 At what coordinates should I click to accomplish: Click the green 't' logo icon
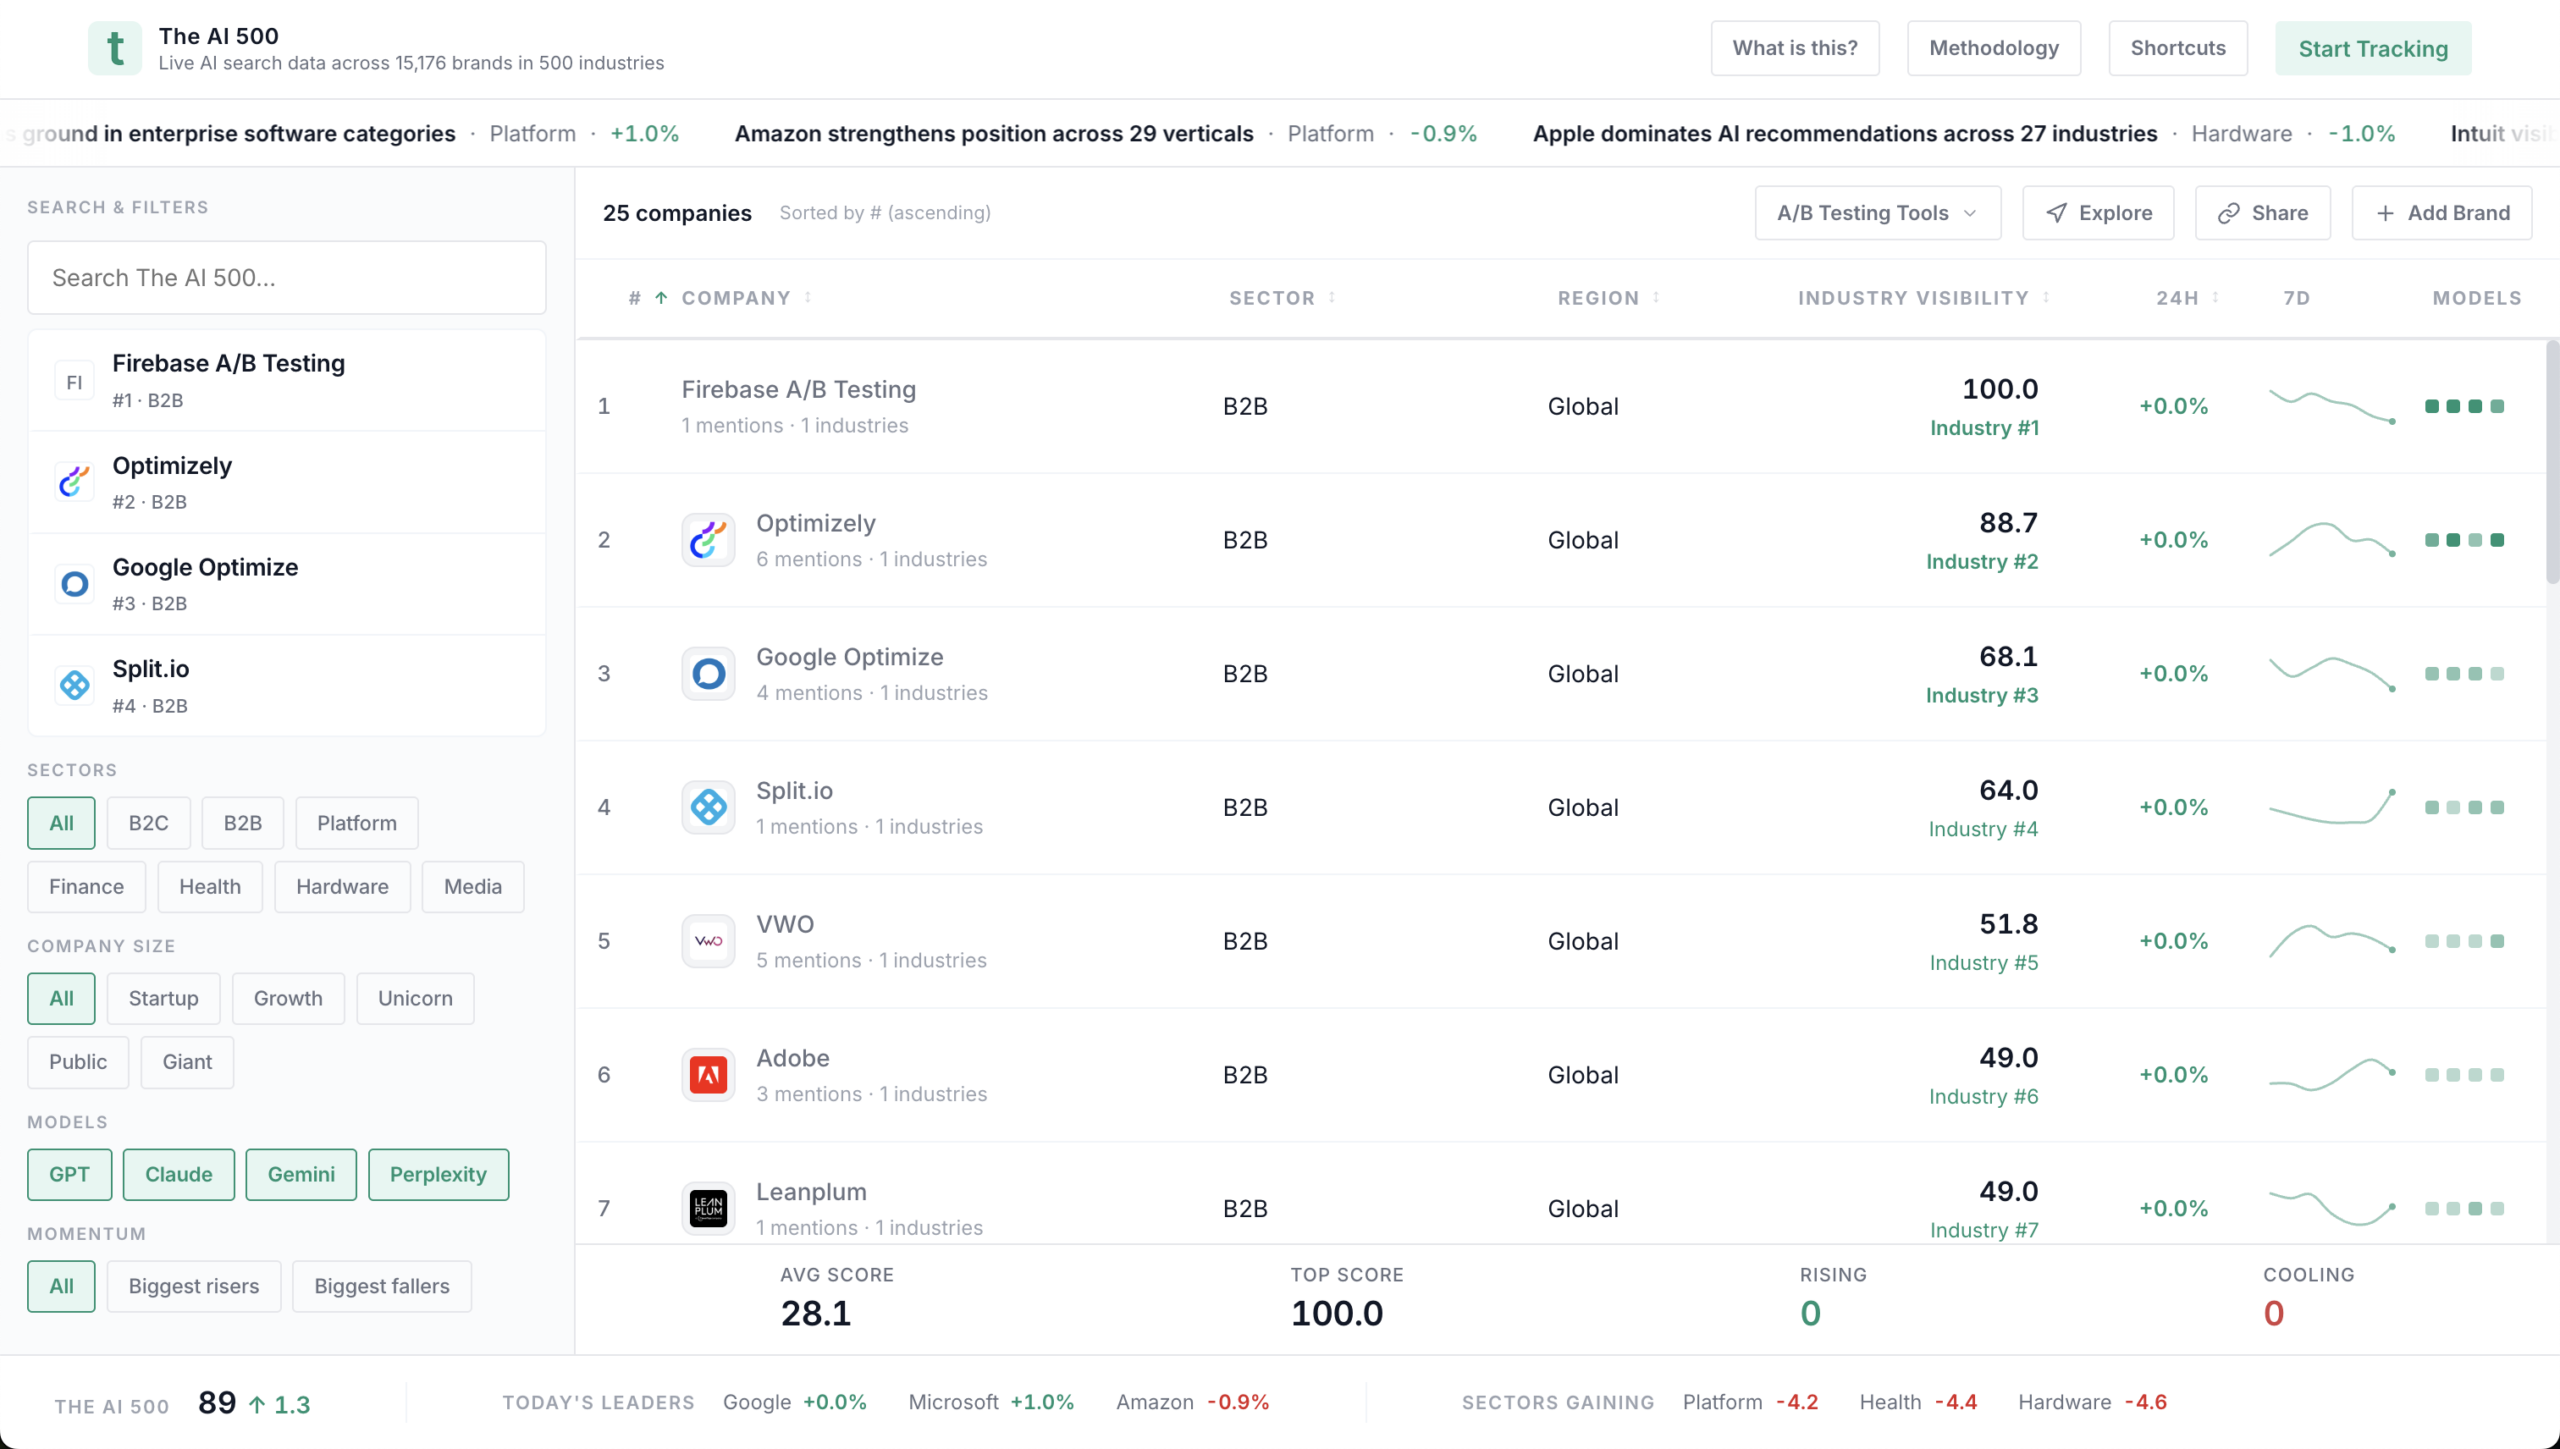tap(114, 48)
